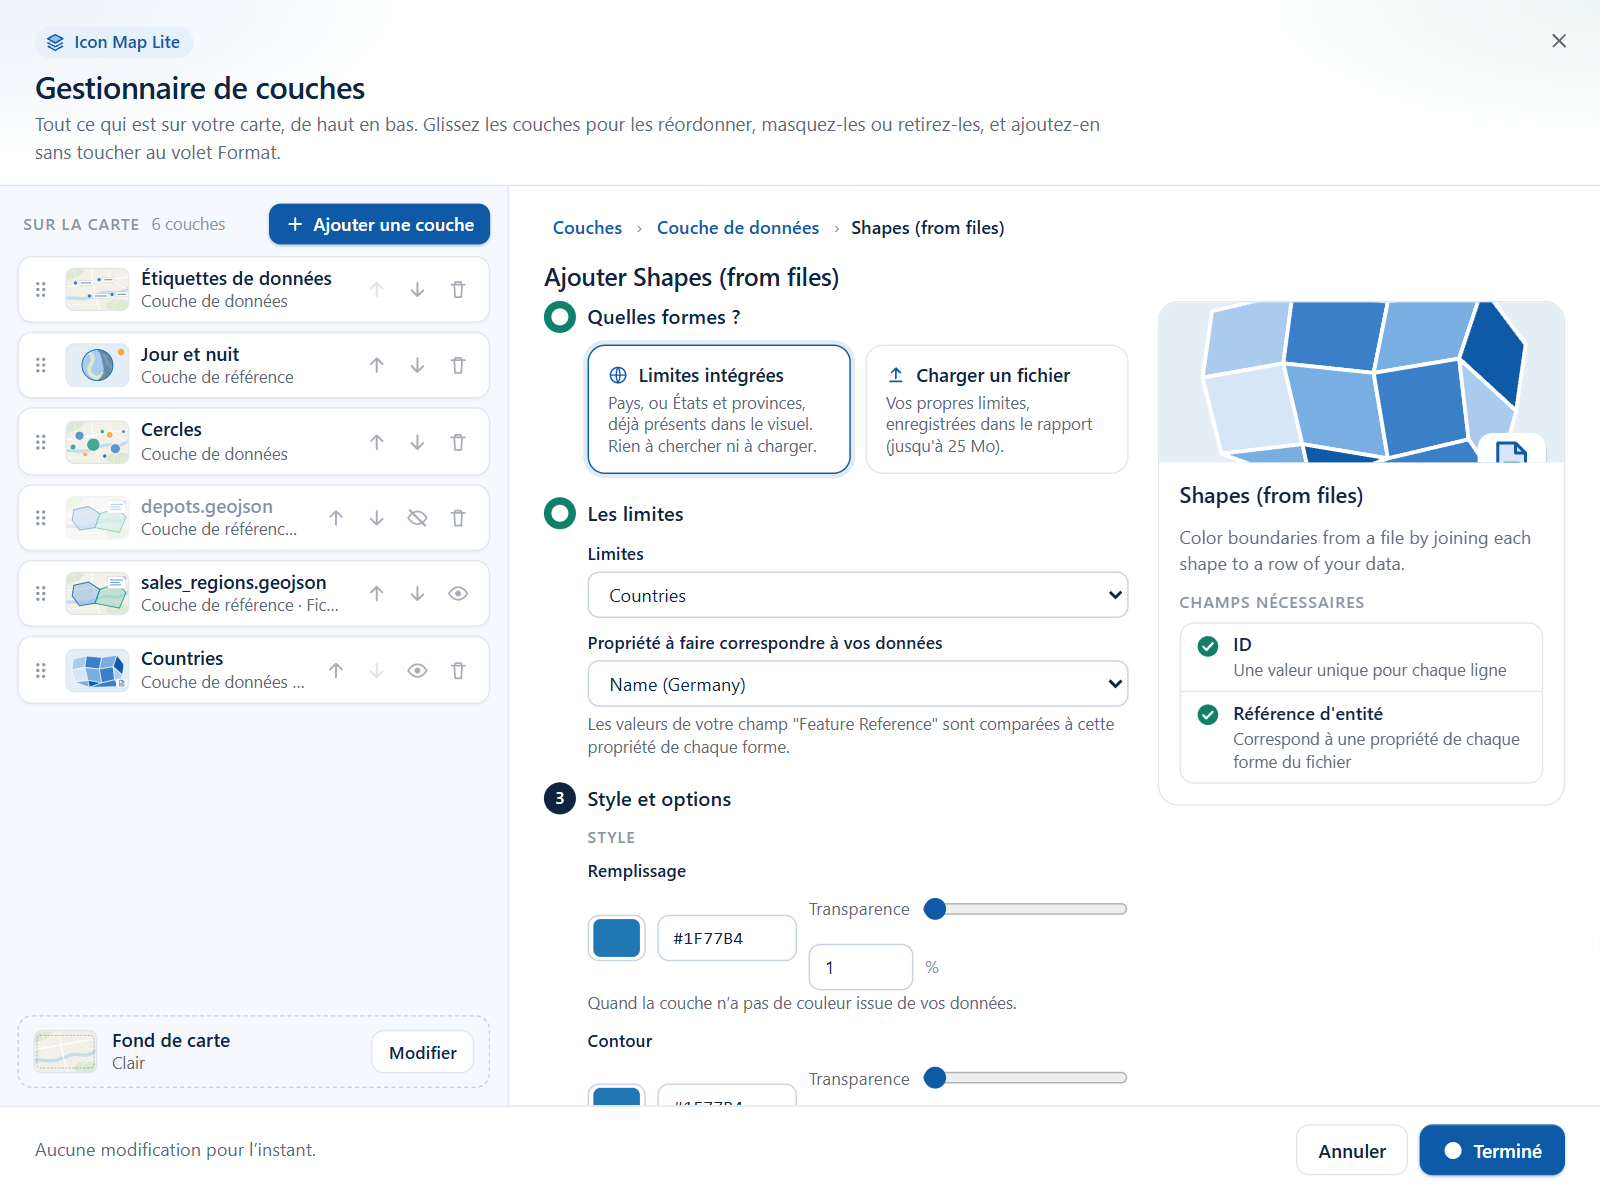Delete the depots.geojson layer

(x=458, y=518)
